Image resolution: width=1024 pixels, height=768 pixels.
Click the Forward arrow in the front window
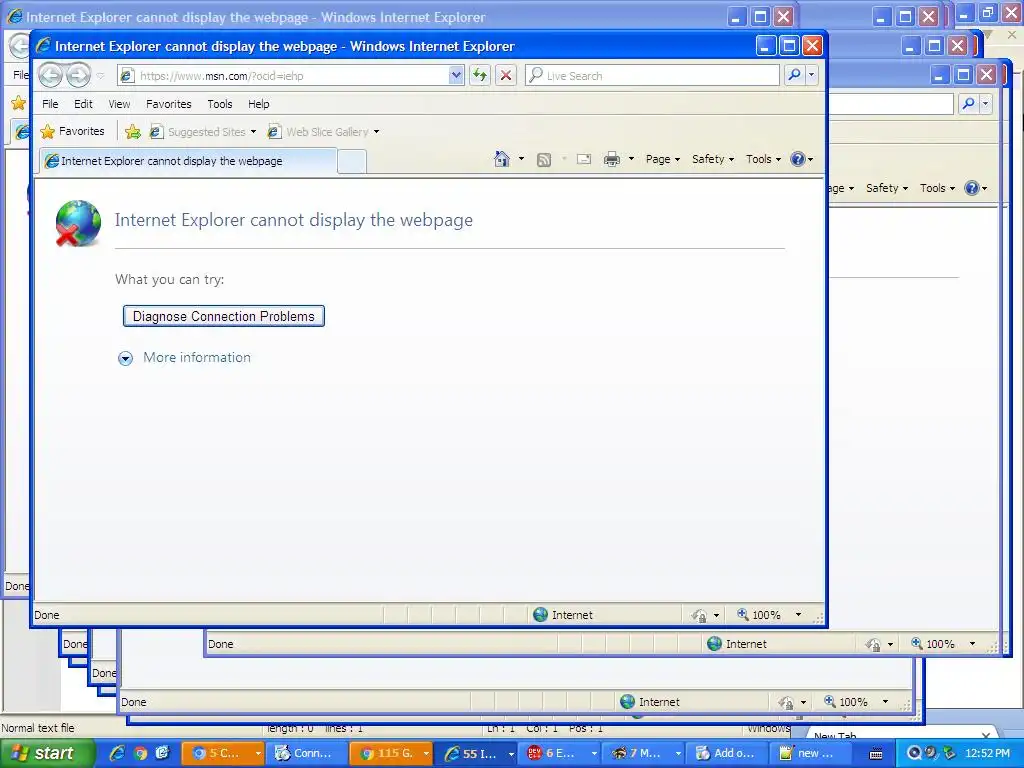pos(78,76)
